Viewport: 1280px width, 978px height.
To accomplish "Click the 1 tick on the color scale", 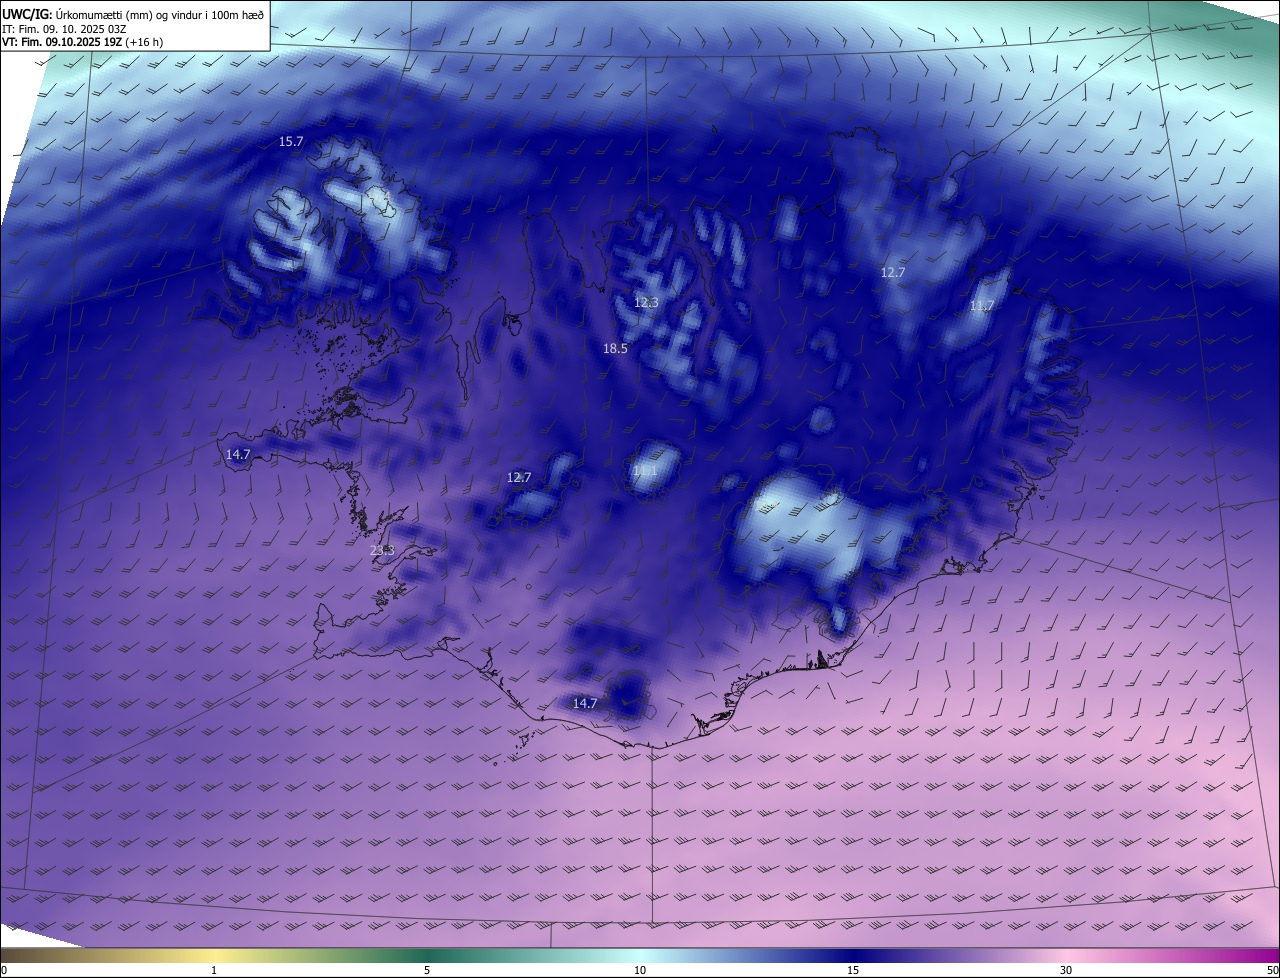I will coord(214,970).
